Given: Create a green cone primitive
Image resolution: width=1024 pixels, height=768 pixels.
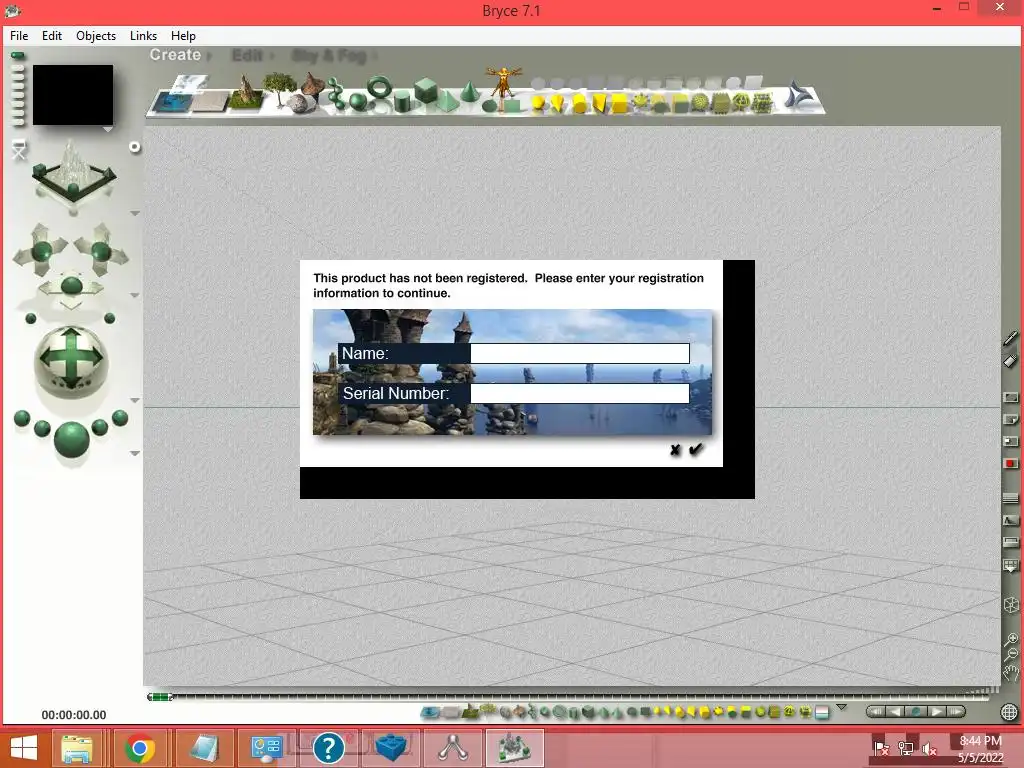Looking at the screenshot, I should (x=469, y=91).
